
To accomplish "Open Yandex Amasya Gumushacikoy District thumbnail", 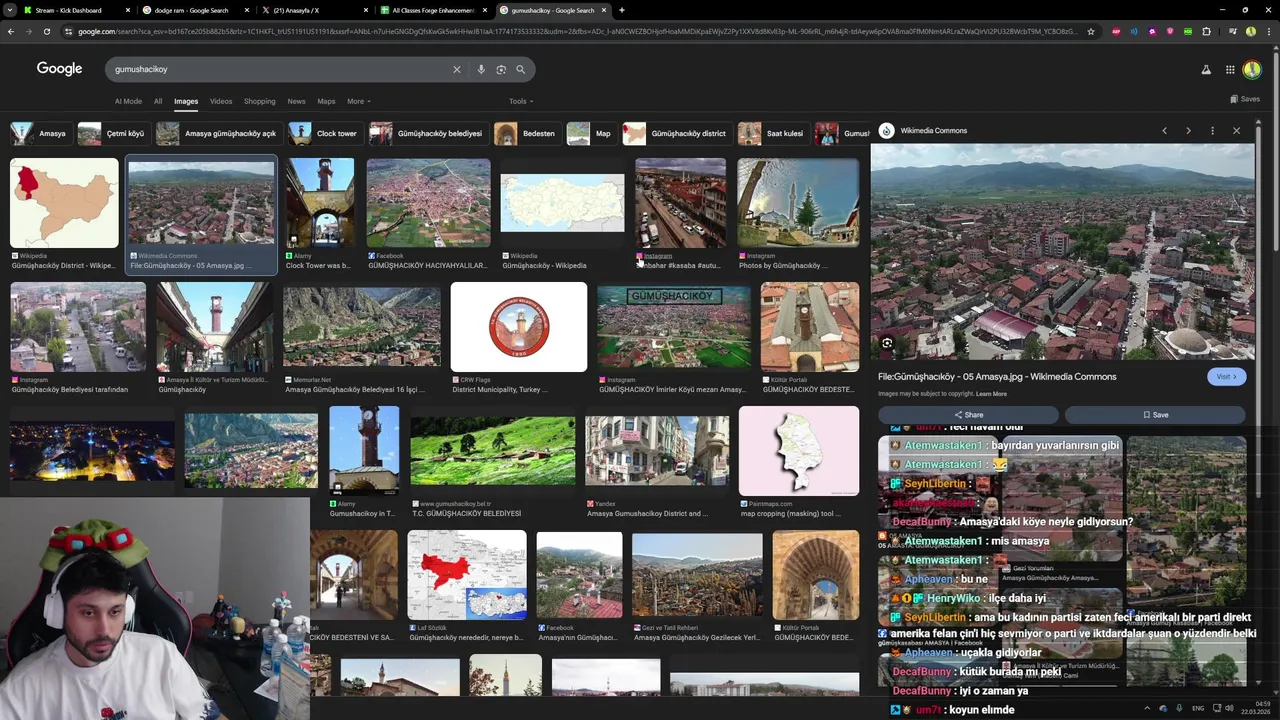I will 657,451.
